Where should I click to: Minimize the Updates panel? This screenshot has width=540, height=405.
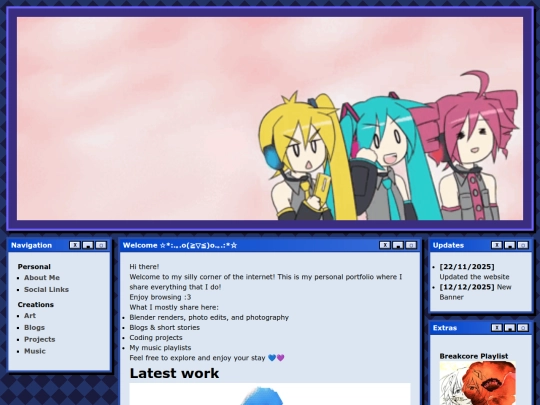(x=510, y=245)
